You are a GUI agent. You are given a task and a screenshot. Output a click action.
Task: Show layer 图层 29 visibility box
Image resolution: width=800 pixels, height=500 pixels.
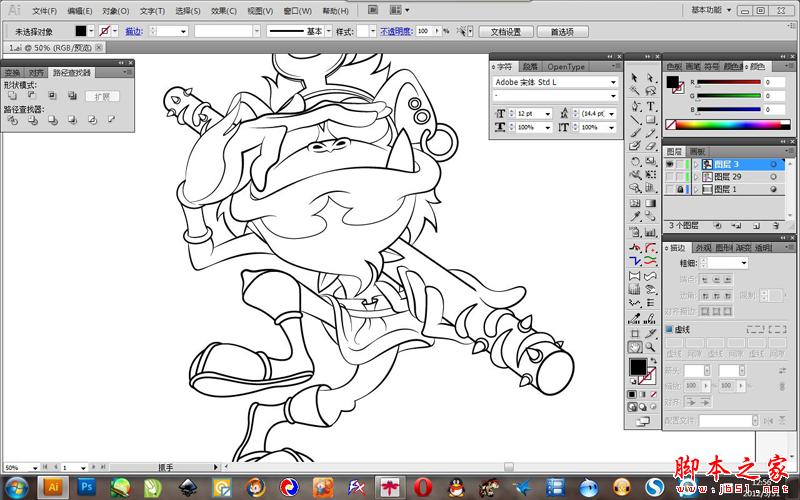pos(670,177)
